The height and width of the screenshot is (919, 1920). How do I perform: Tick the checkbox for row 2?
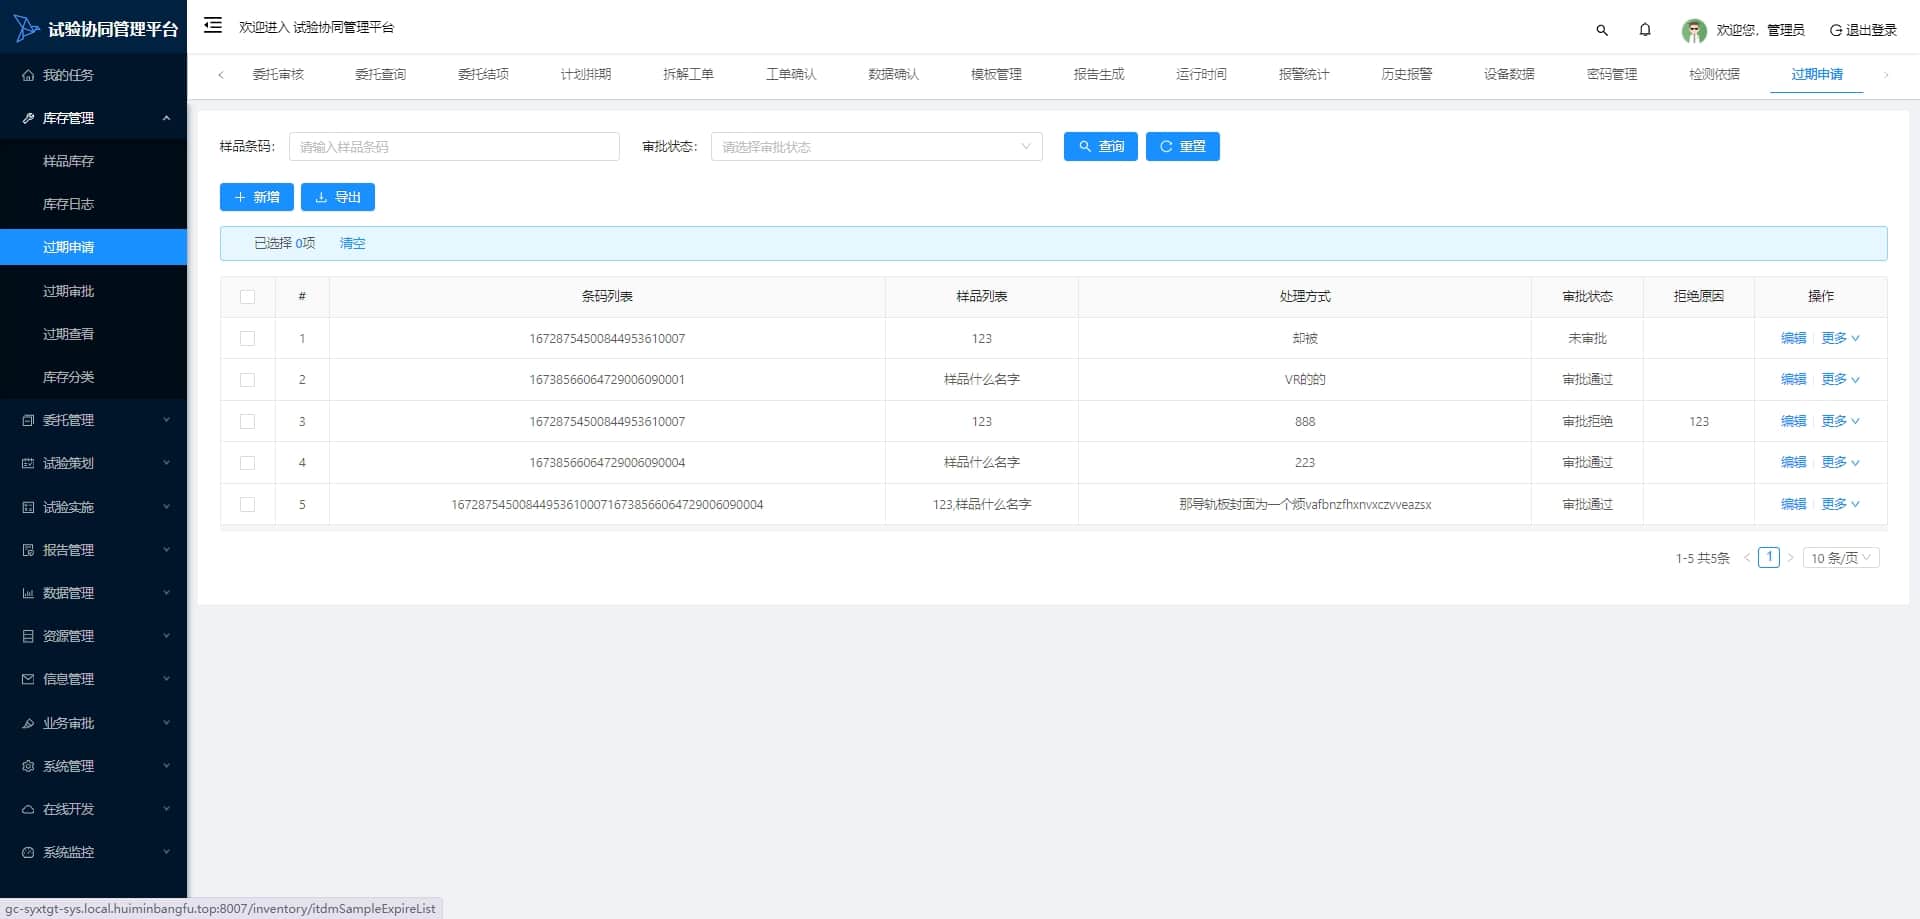248,380
